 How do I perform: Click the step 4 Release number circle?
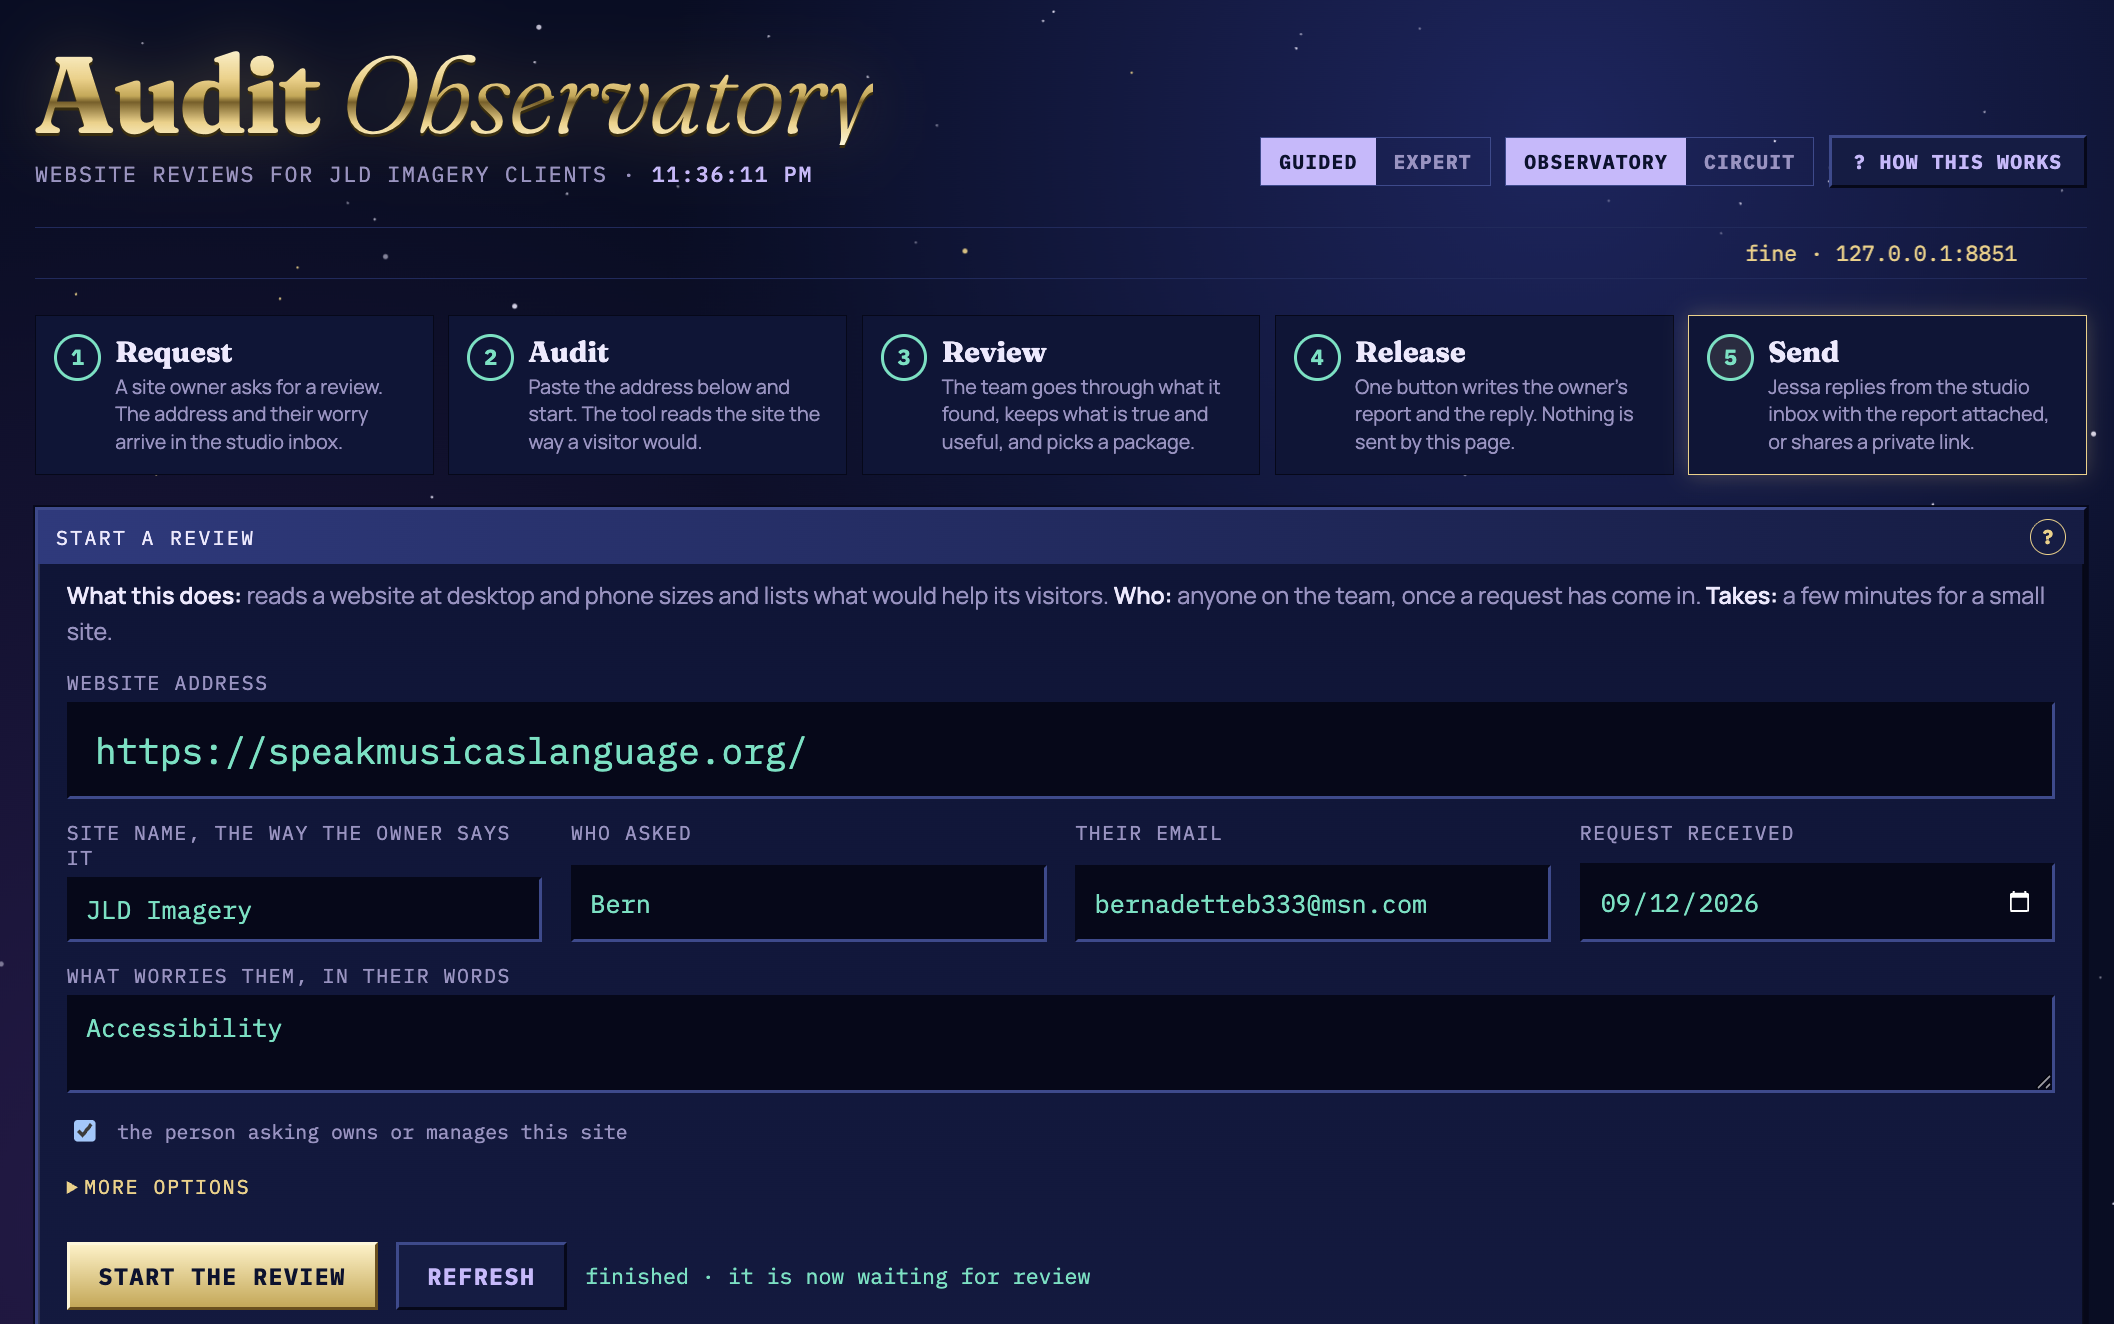pyautogui.click(x=1317, y=358)
